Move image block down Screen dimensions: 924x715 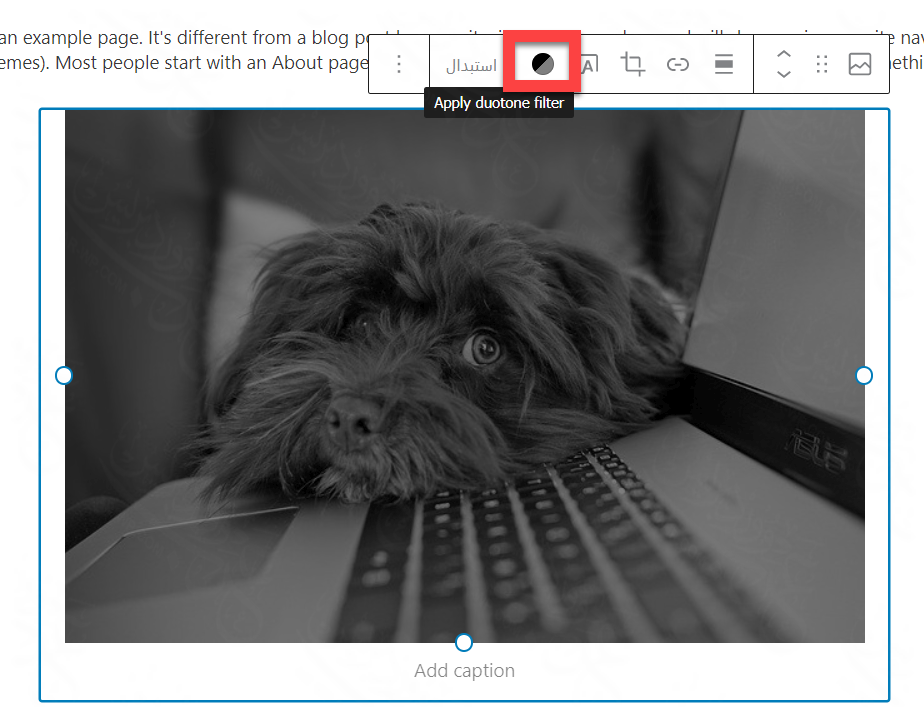click(784, 74)
